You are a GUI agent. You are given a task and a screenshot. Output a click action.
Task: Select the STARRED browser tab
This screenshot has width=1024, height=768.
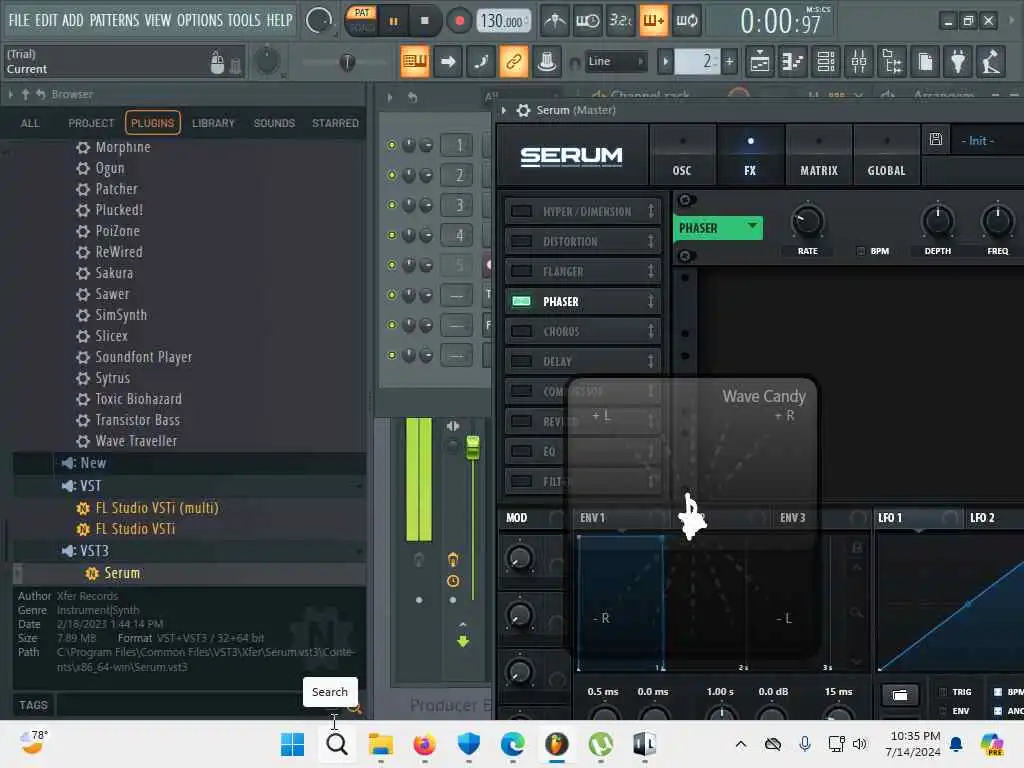click(335, 123)
